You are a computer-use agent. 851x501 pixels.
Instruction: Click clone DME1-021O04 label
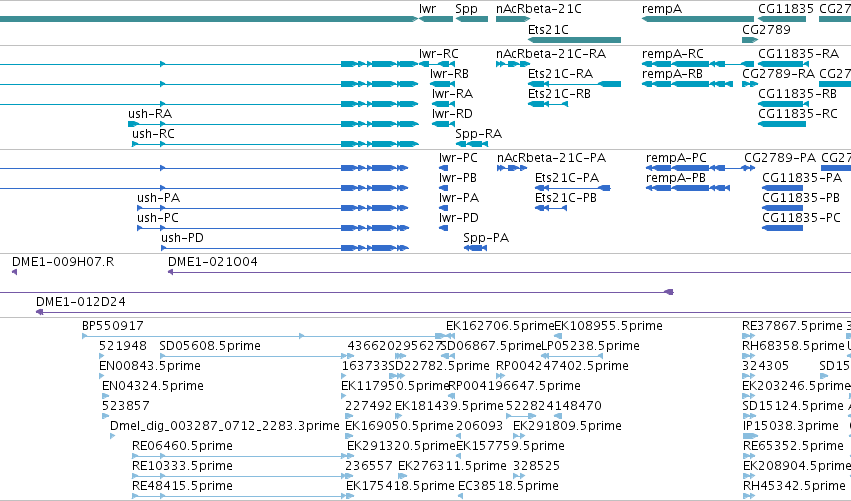pos(213,262)
